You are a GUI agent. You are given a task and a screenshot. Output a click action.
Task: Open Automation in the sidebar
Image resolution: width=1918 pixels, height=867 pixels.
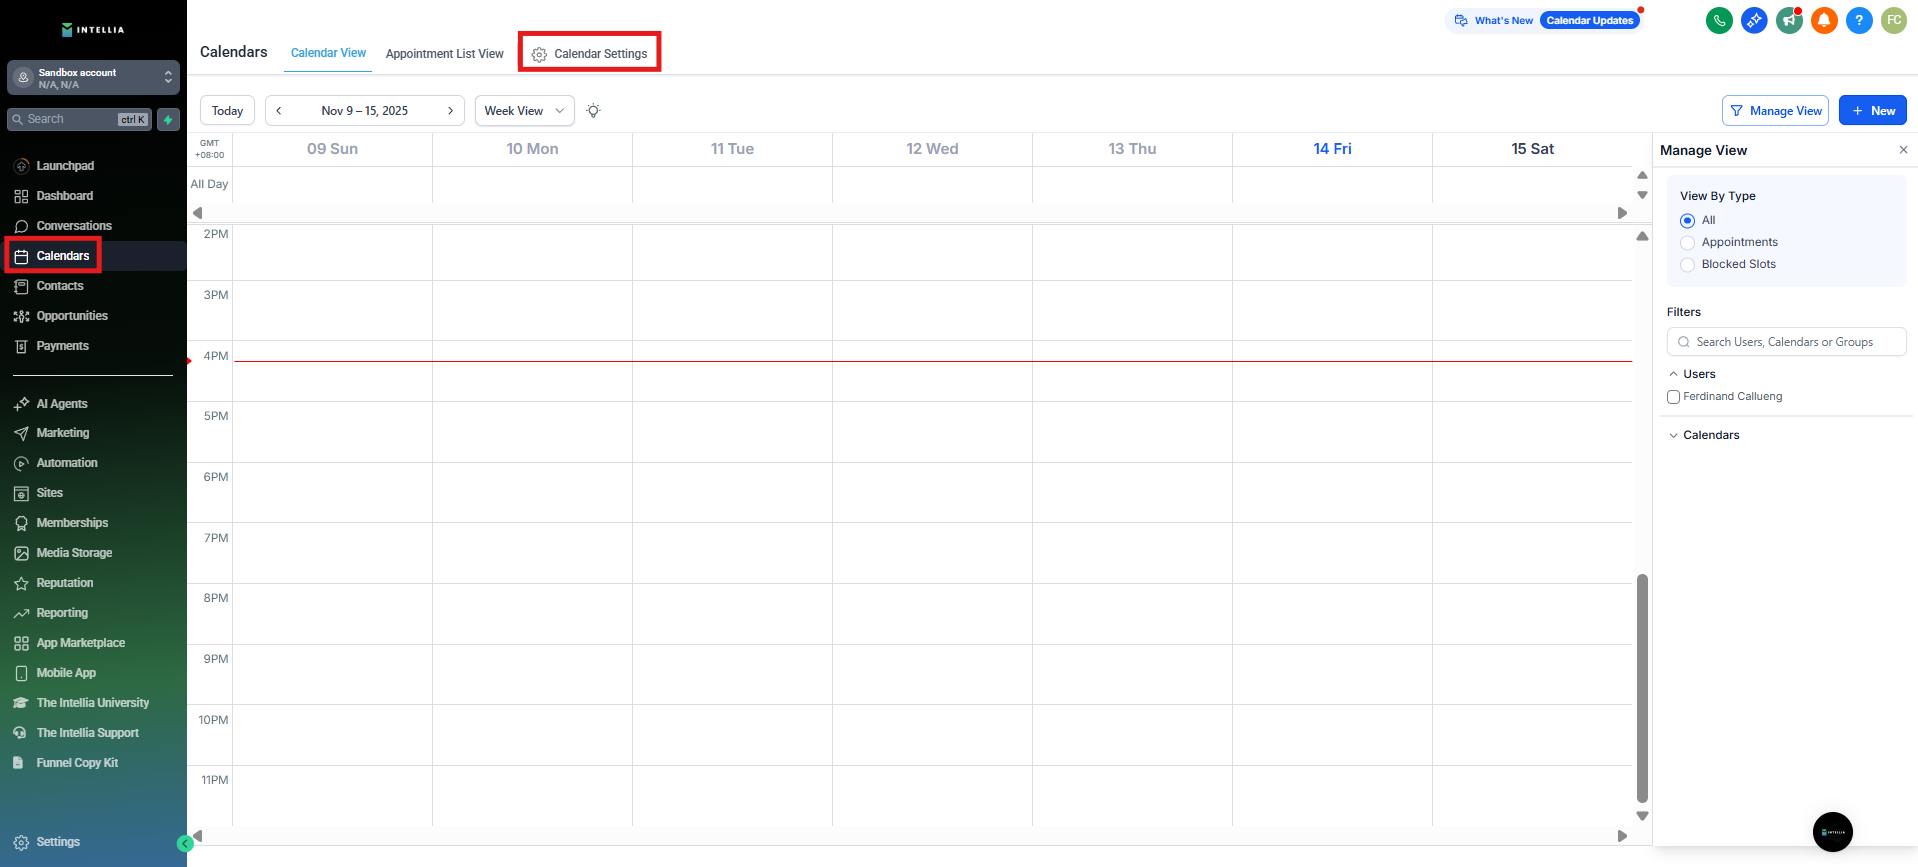[x=67, y=463]
